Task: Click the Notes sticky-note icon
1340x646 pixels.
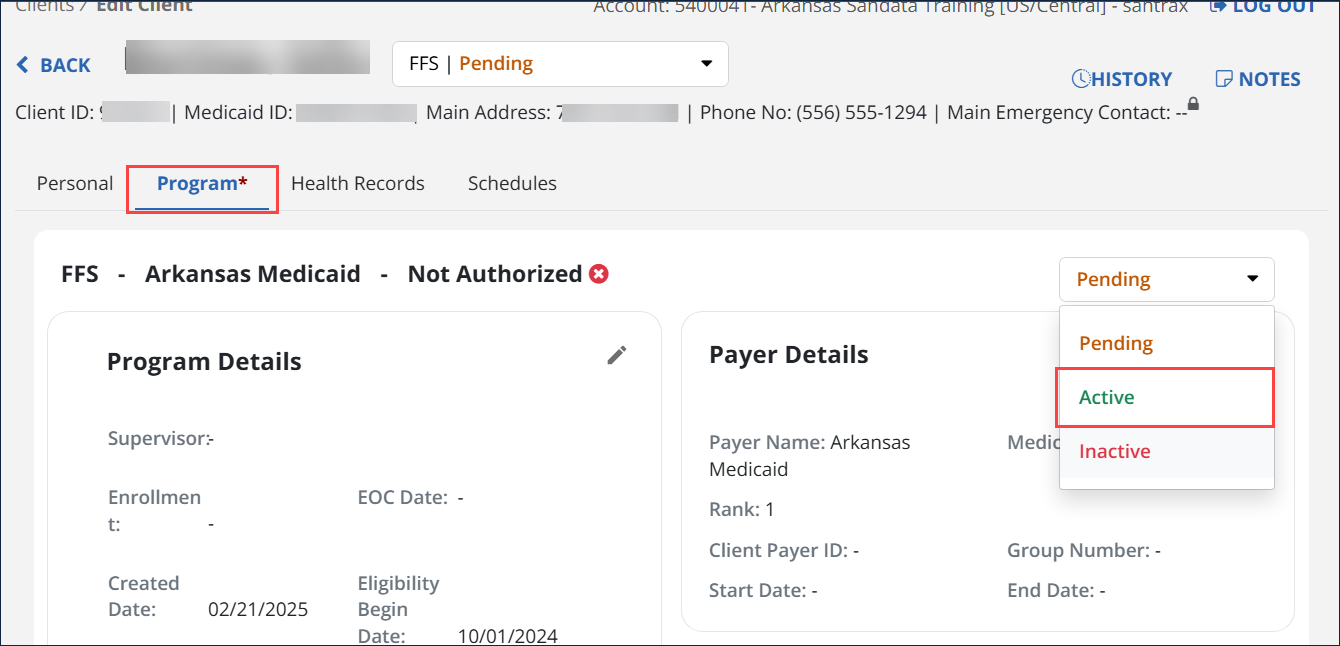Action: tap(1224, 79)
